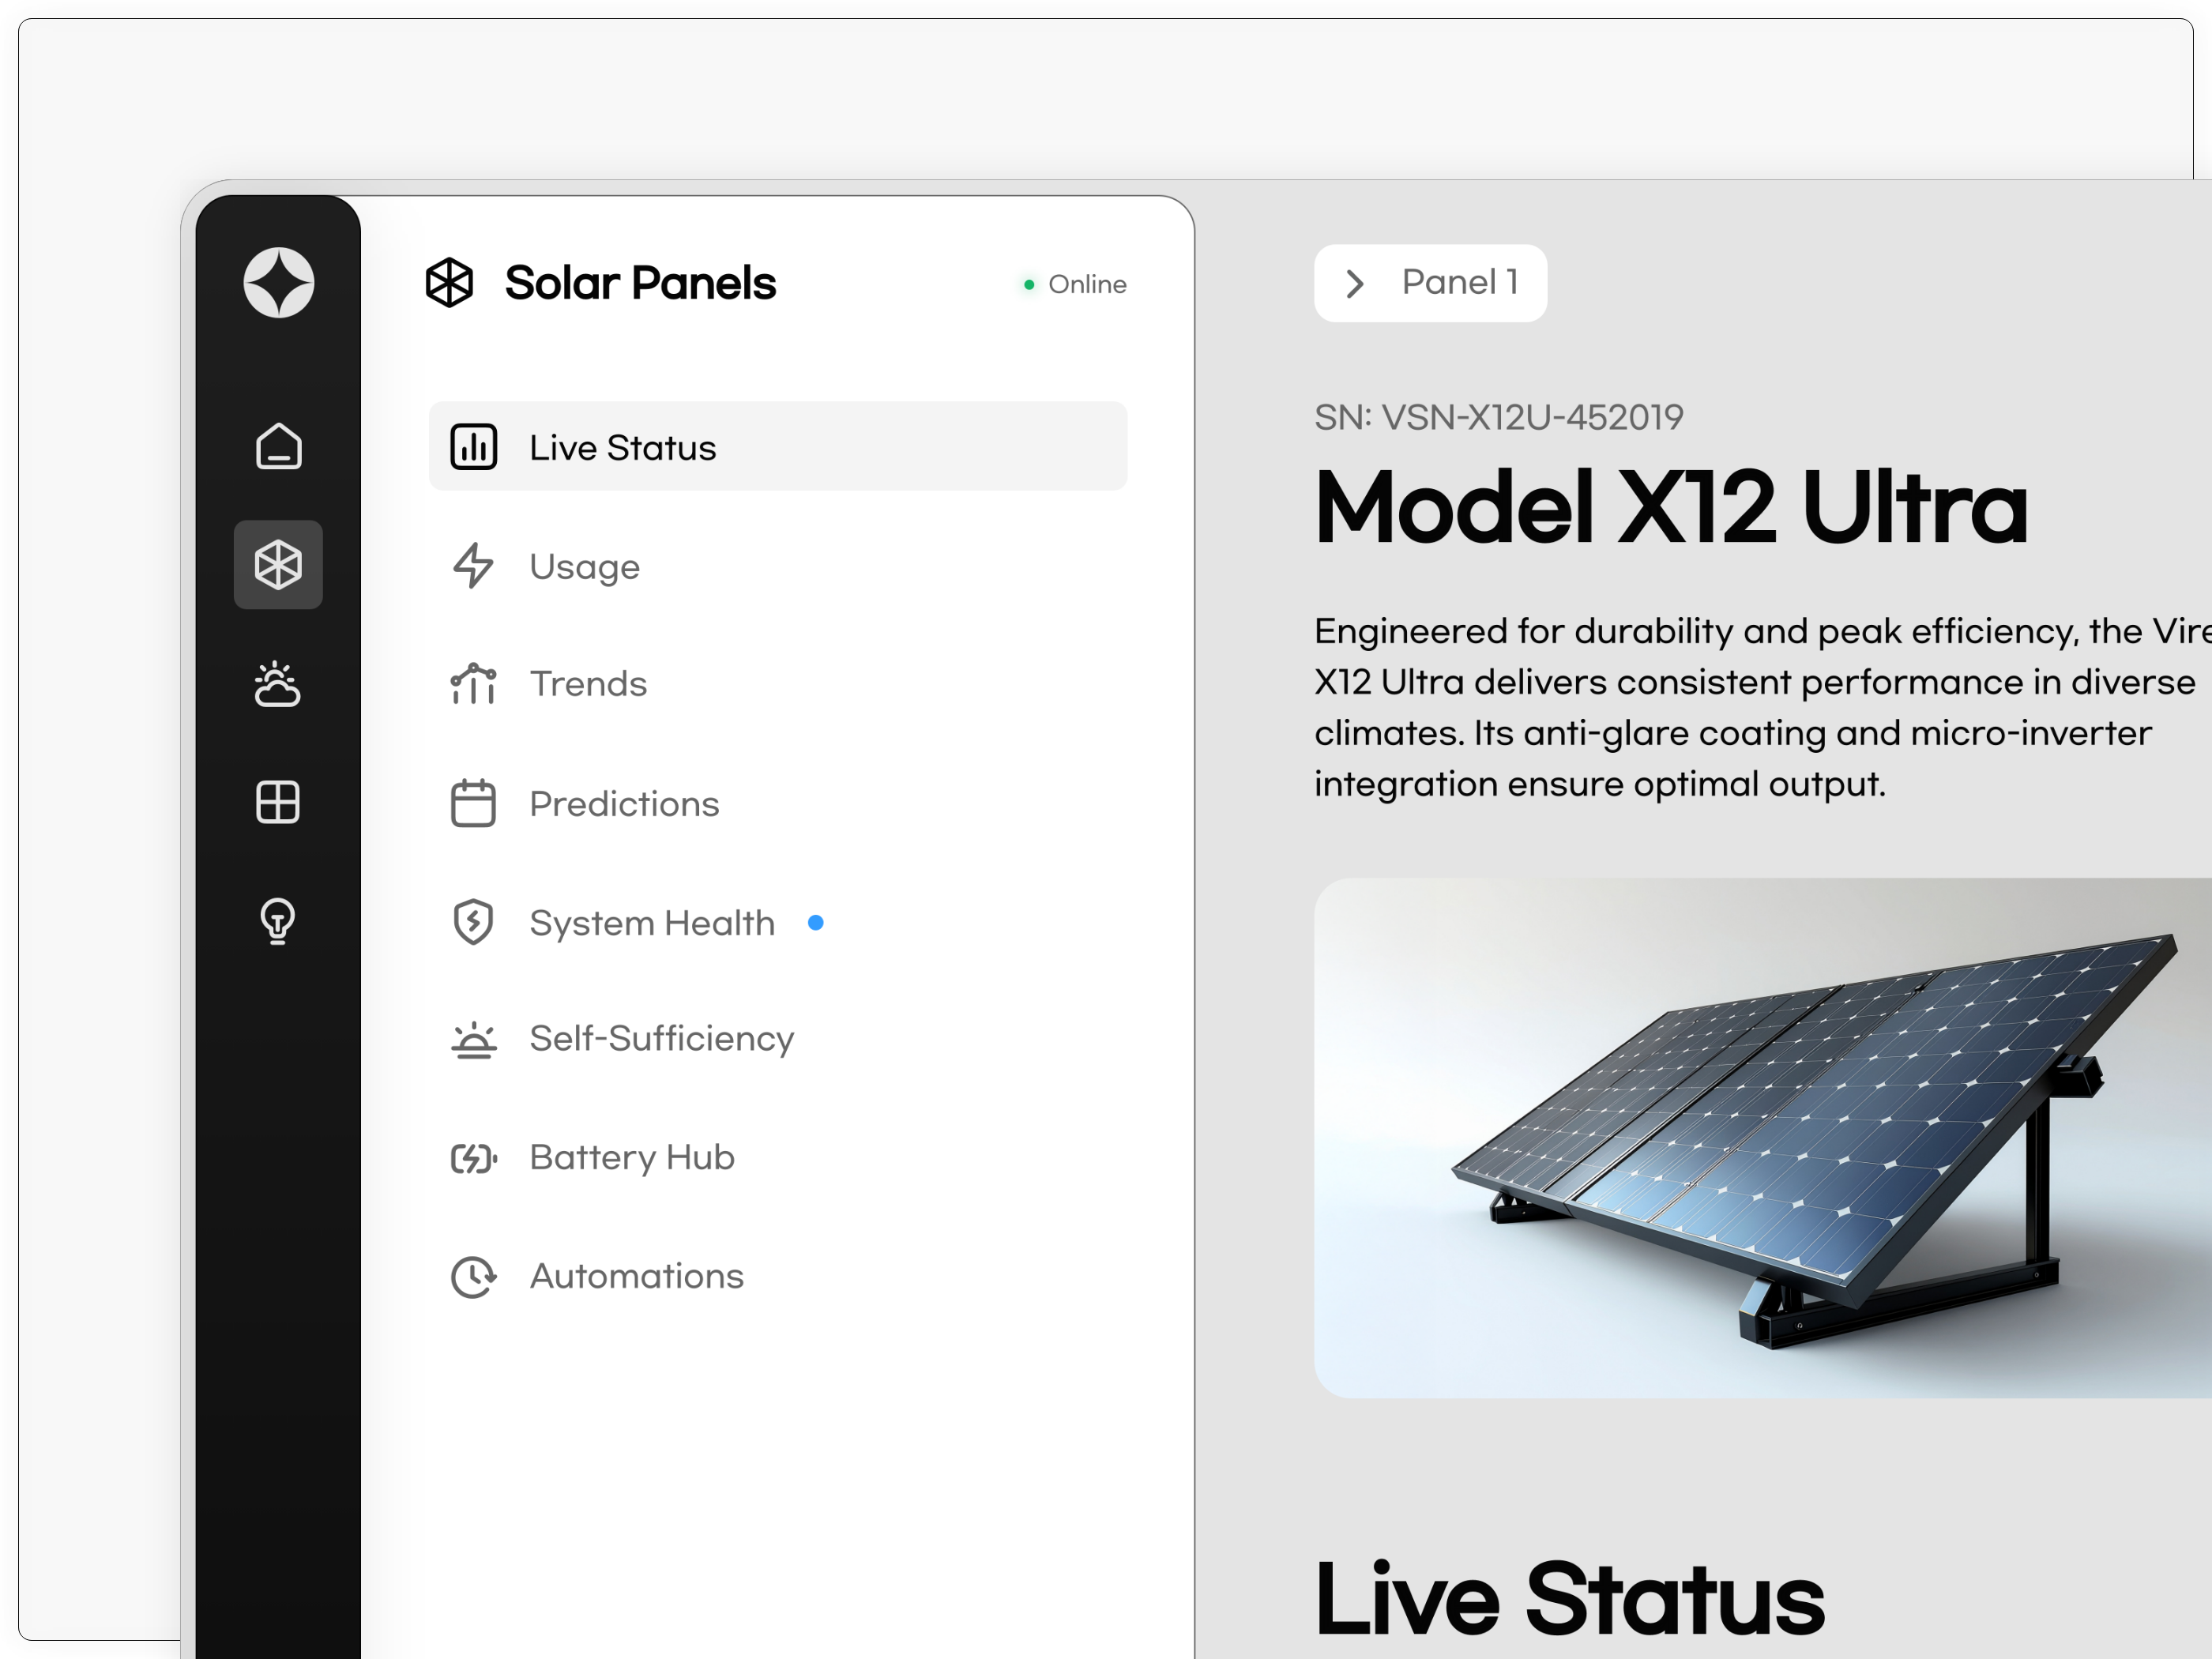Open the lightbulb sidebar icon

pyautogui.click(x=278, y=921)
